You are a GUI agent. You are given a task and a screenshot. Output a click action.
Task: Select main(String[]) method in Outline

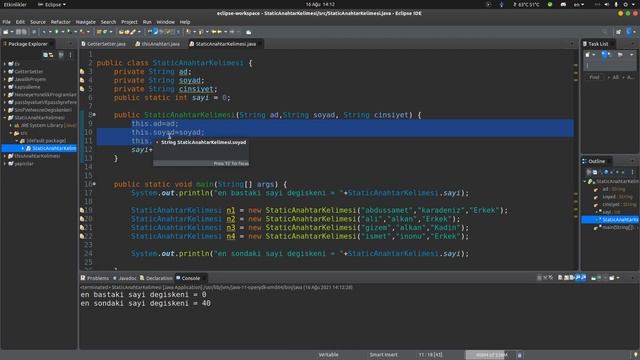pyautogui.click(x=615, y=227)
